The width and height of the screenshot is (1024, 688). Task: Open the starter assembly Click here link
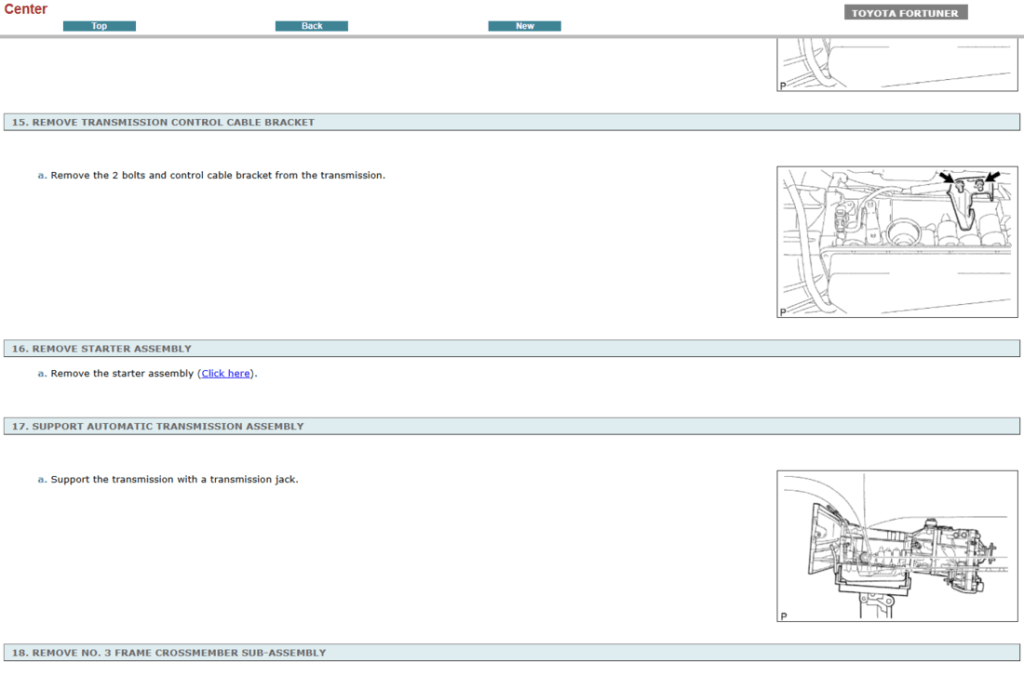pyautogui.click(x=225, y=373)
